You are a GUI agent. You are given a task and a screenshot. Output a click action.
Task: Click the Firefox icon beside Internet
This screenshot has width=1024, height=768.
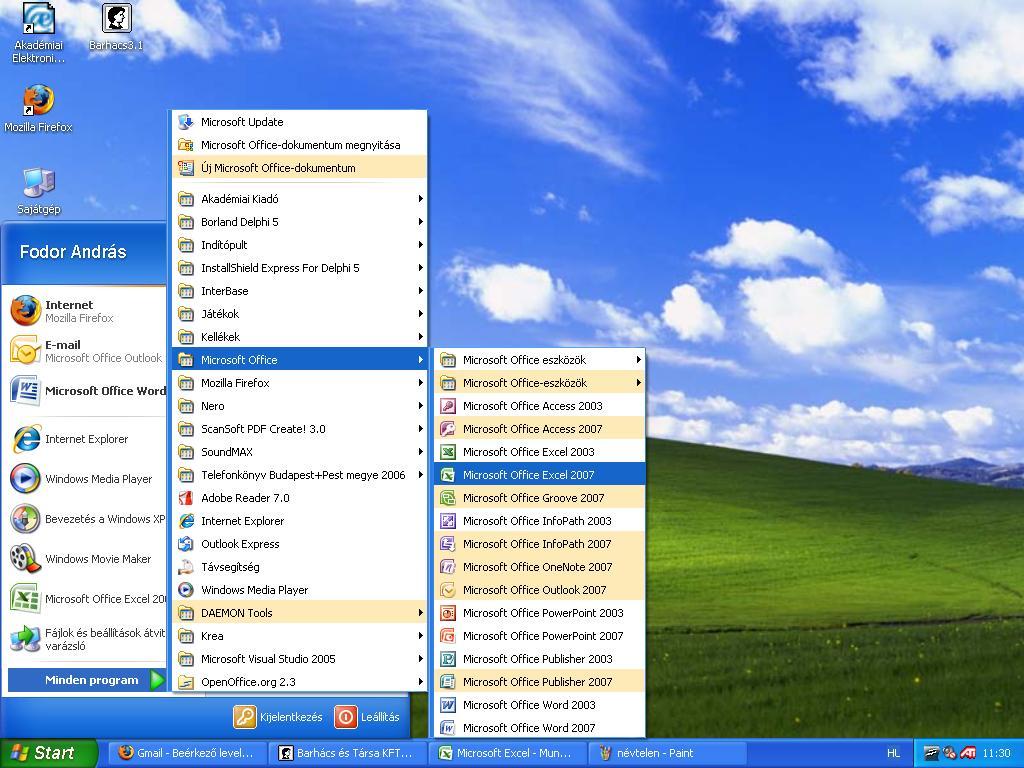[x=25, y=310]
